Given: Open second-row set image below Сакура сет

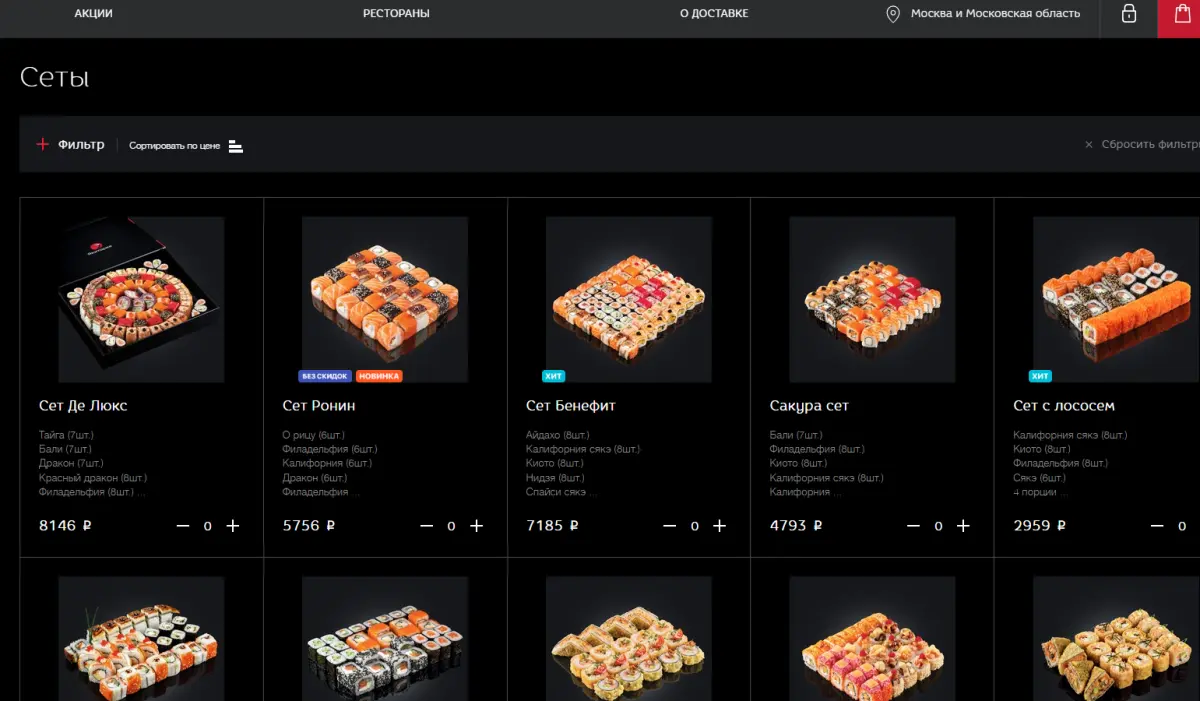Looking at the screenshot, I should click(872, 638).
